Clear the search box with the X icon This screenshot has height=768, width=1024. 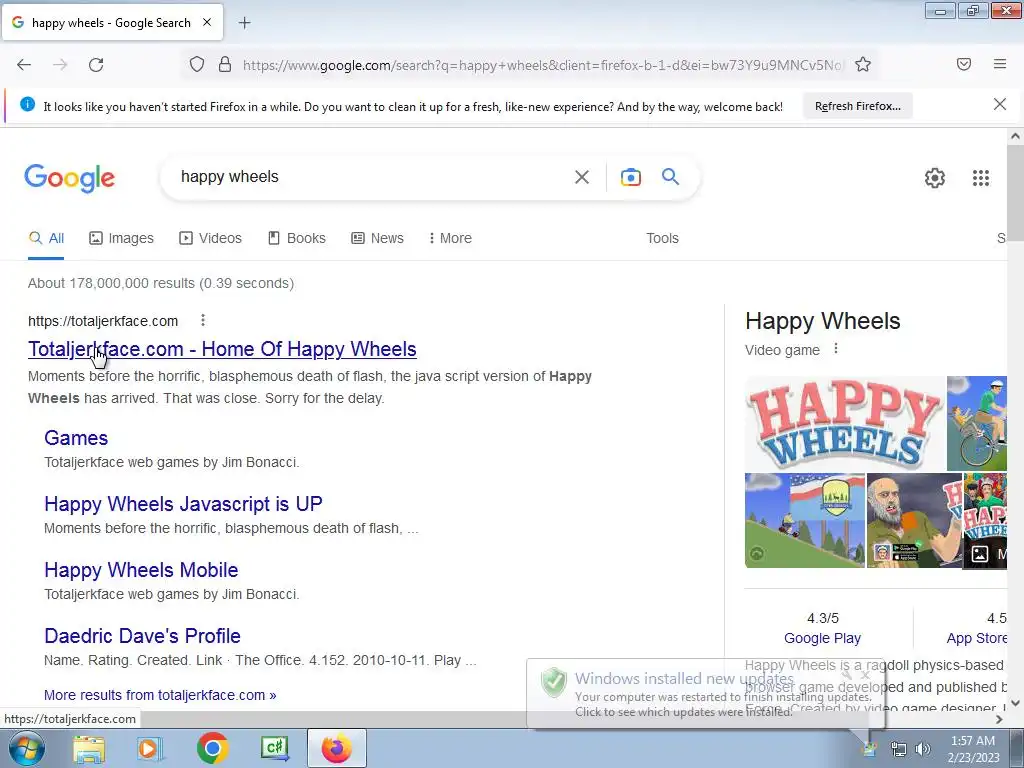(x=581, y=177)
